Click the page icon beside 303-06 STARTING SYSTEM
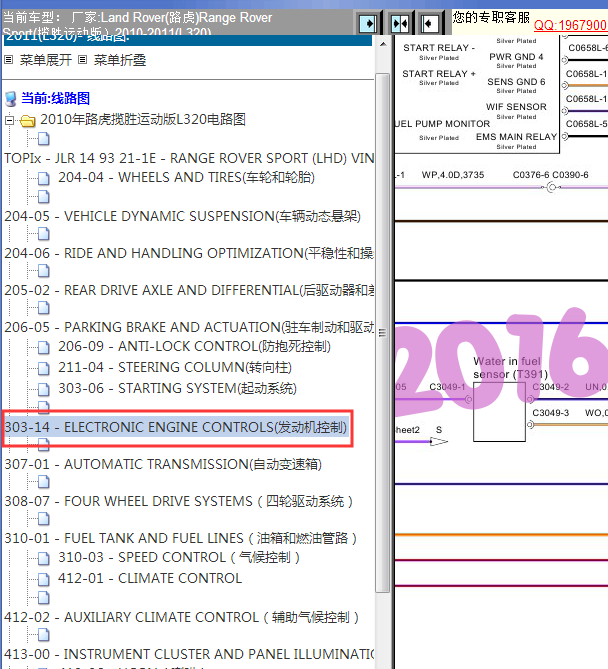Screen dimensions: 608x669 [x=44, y=389]
